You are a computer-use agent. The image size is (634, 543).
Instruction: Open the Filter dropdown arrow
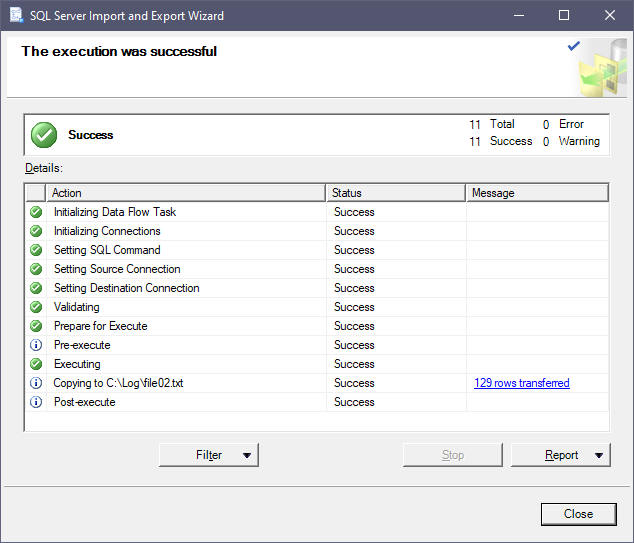247,455
